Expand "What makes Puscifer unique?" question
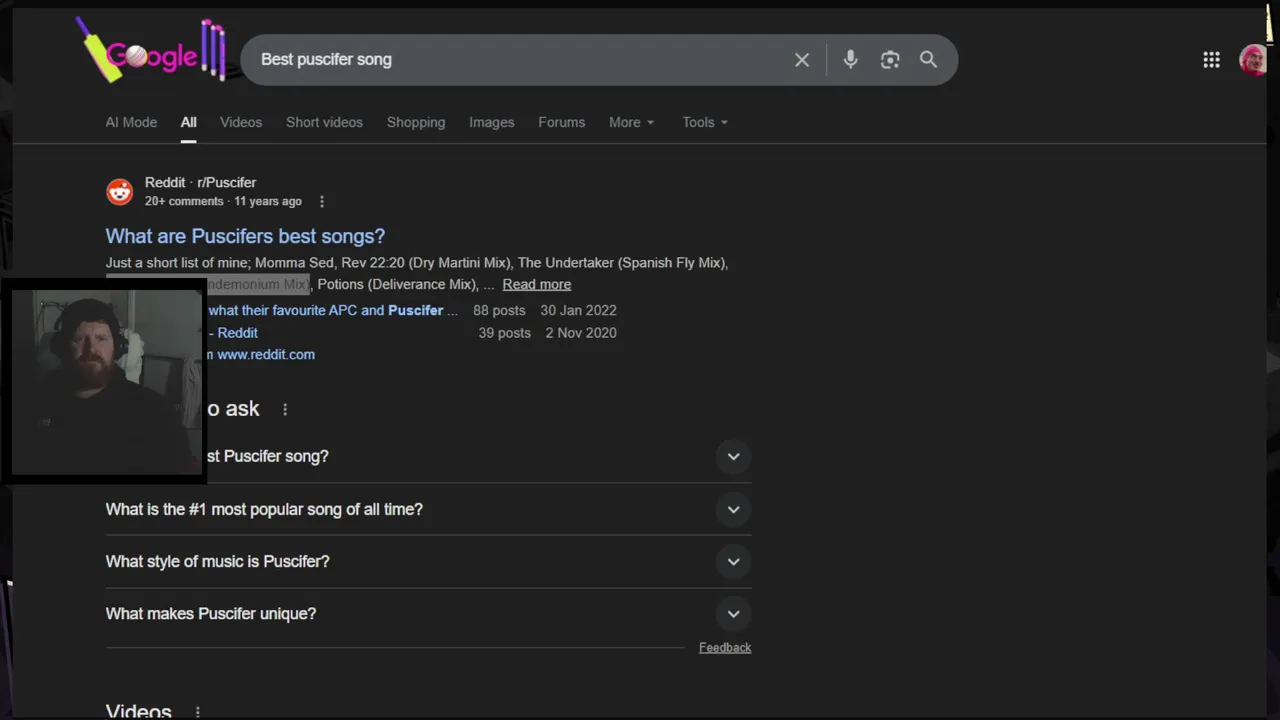1280x720 pixels. pos(733,614)
